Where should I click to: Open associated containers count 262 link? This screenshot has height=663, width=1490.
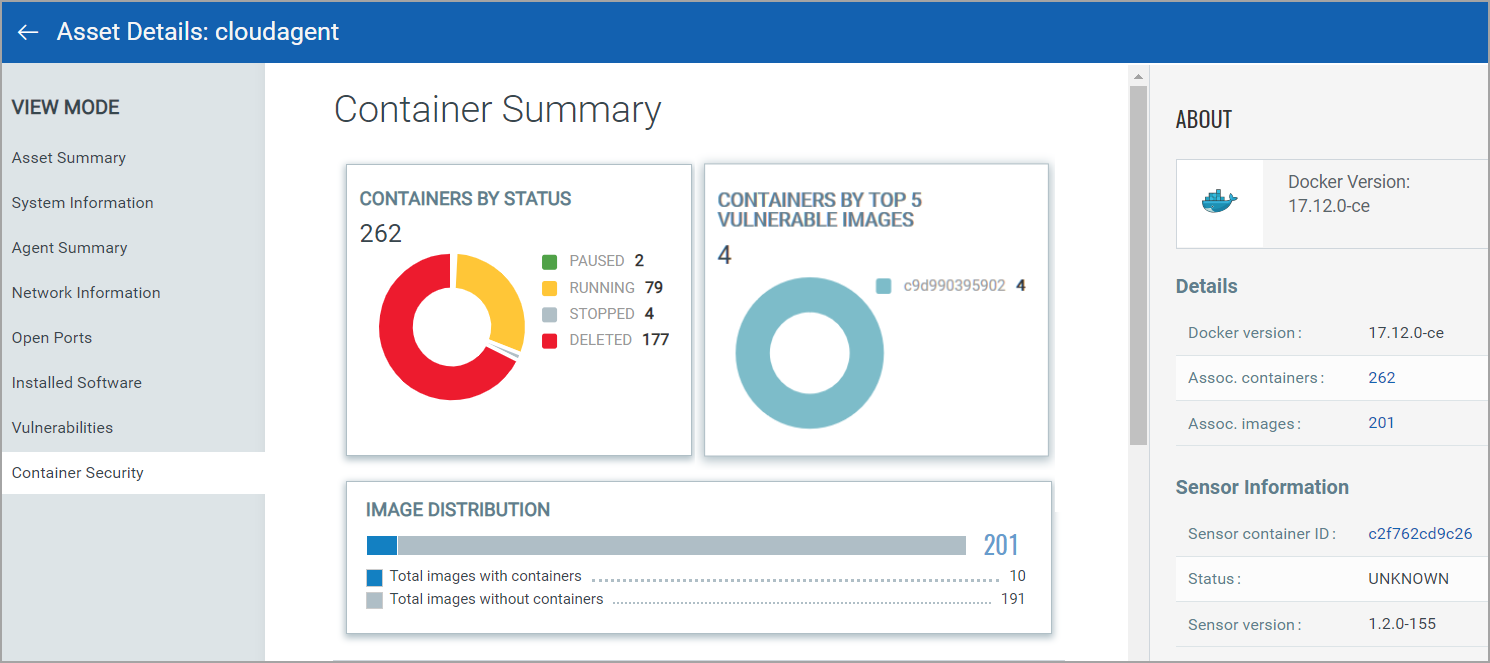coord(1382,378)
